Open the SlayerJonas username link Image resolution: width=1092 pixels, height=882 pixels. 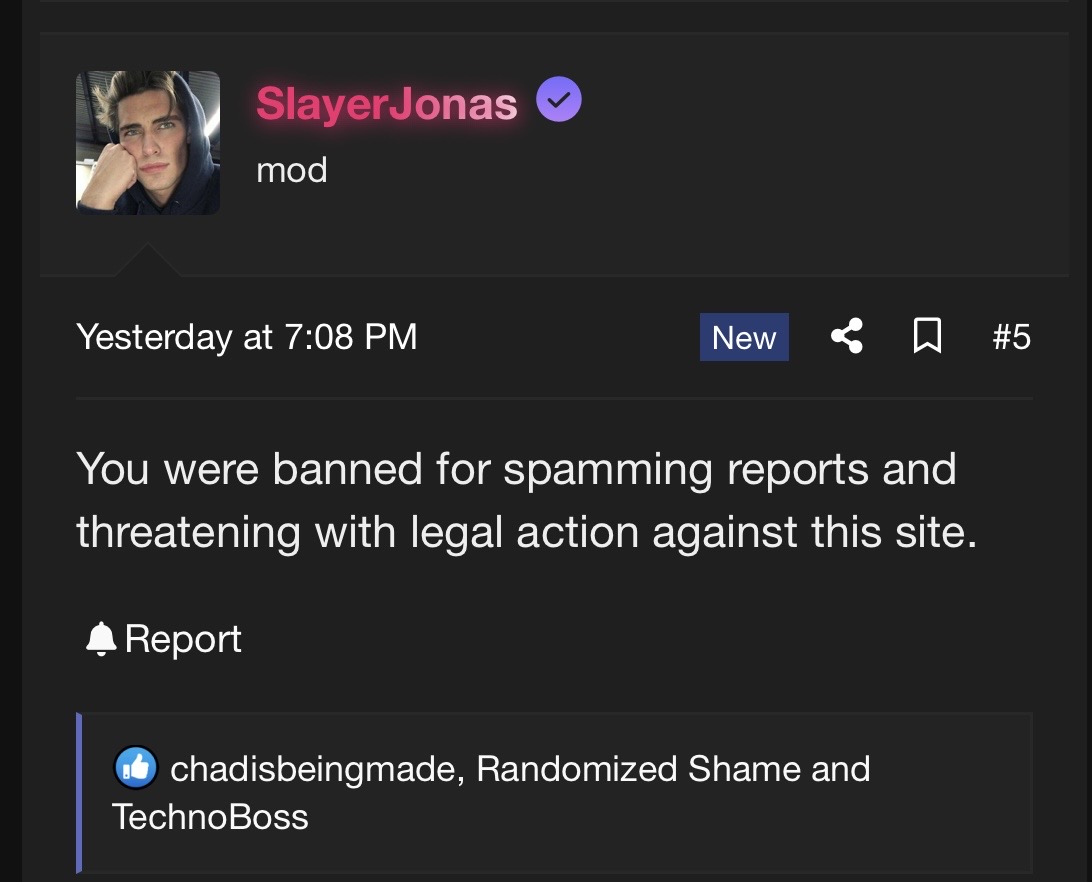tap(386, 103)
